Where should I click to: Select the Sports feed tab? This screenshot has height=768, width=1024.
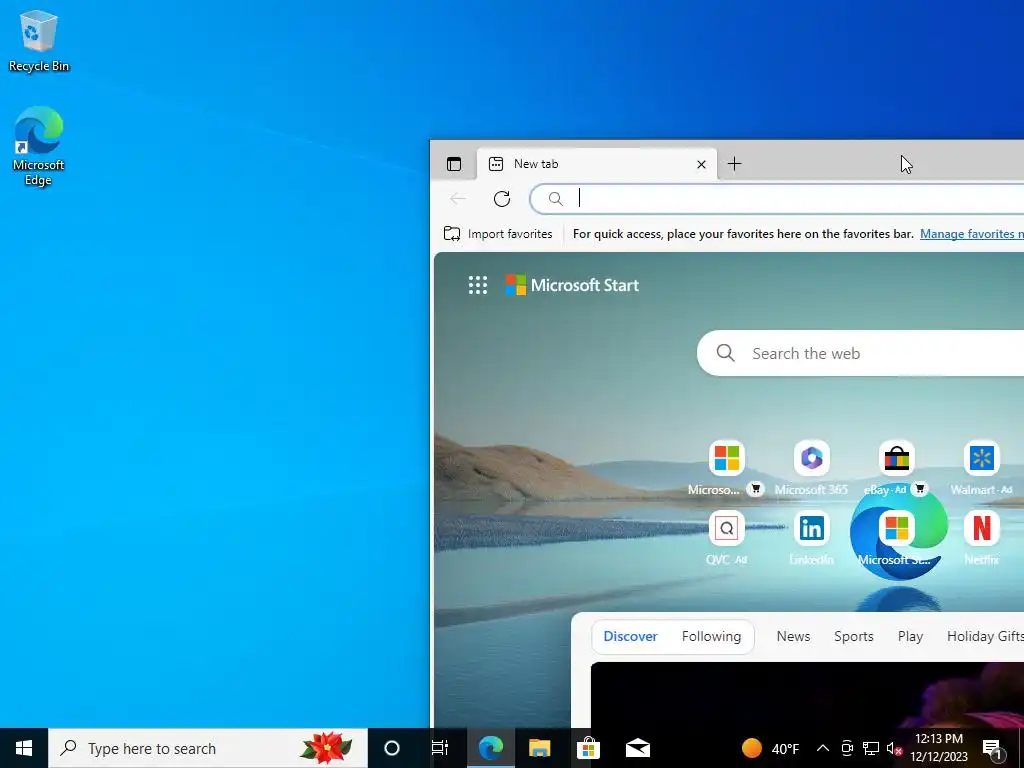[x=854, y=636]
